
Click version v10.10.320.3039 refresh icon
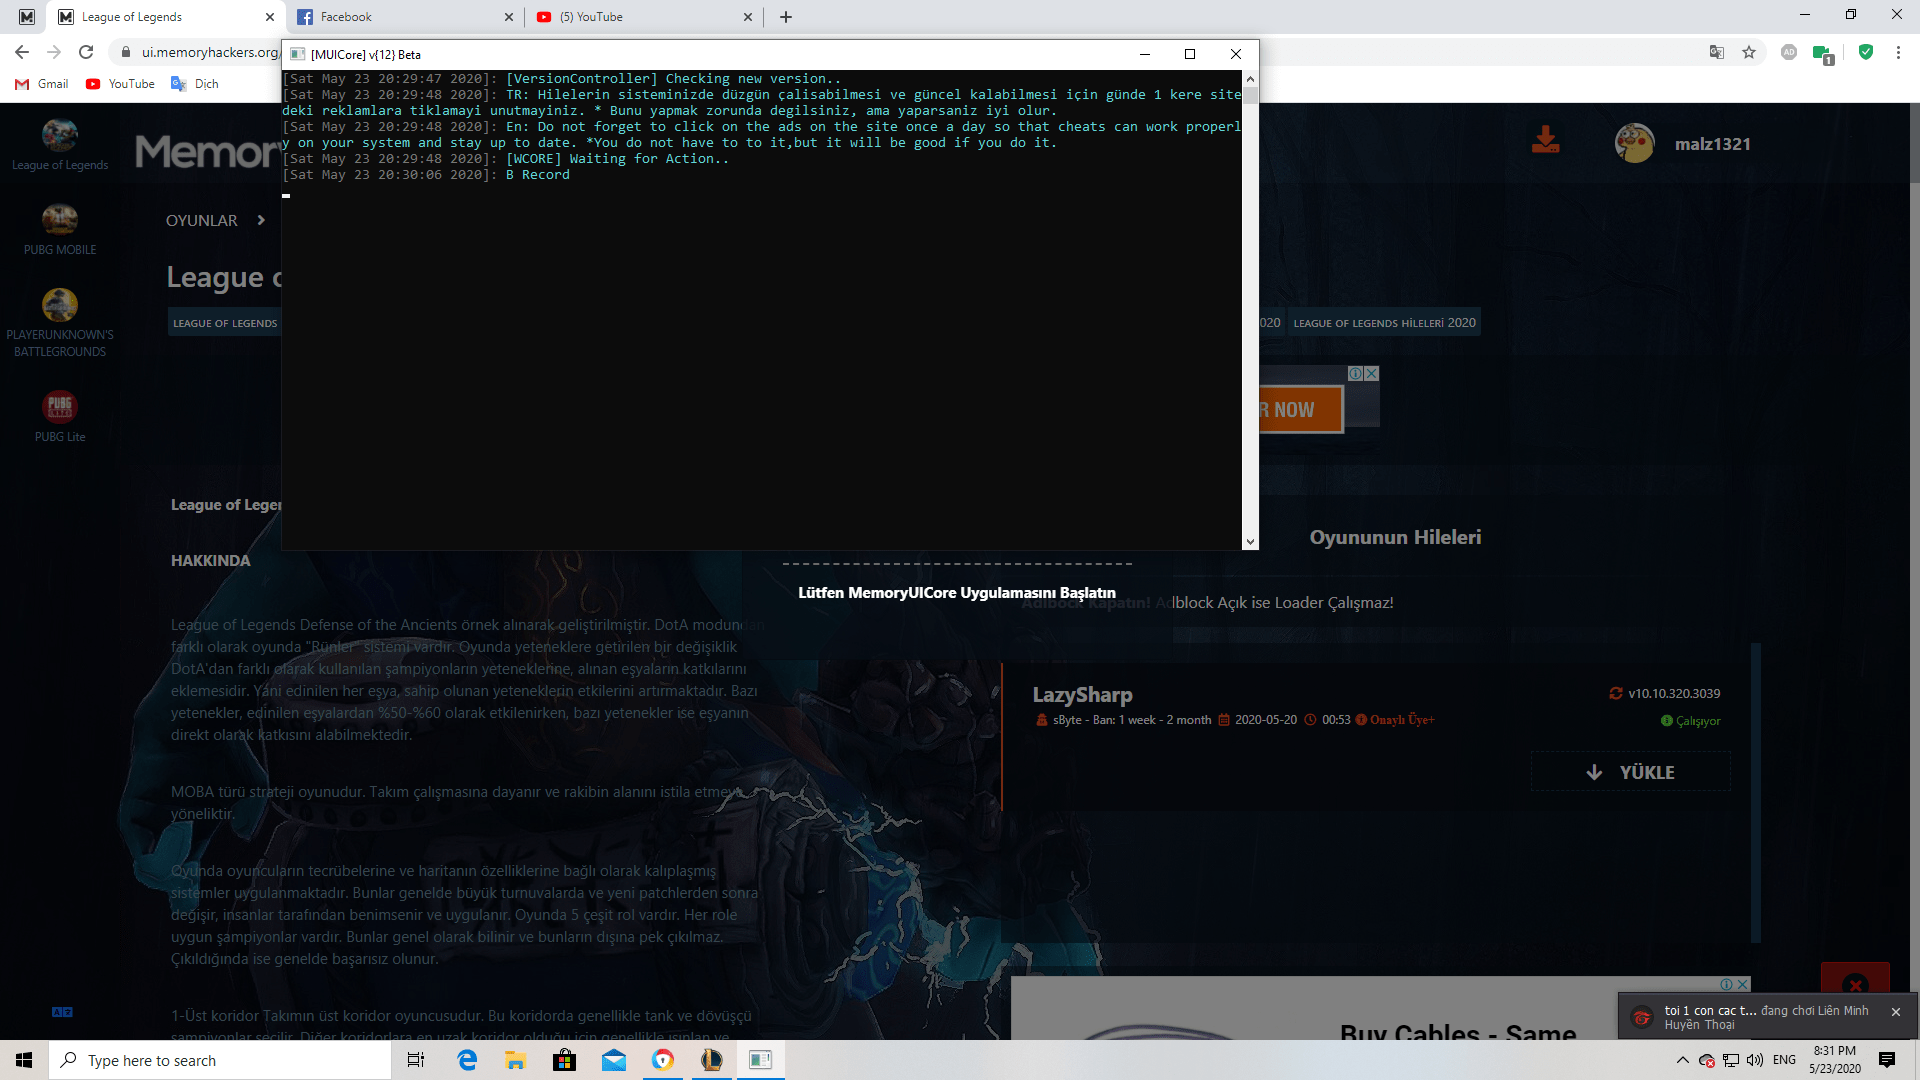[x=1615, y=693]
